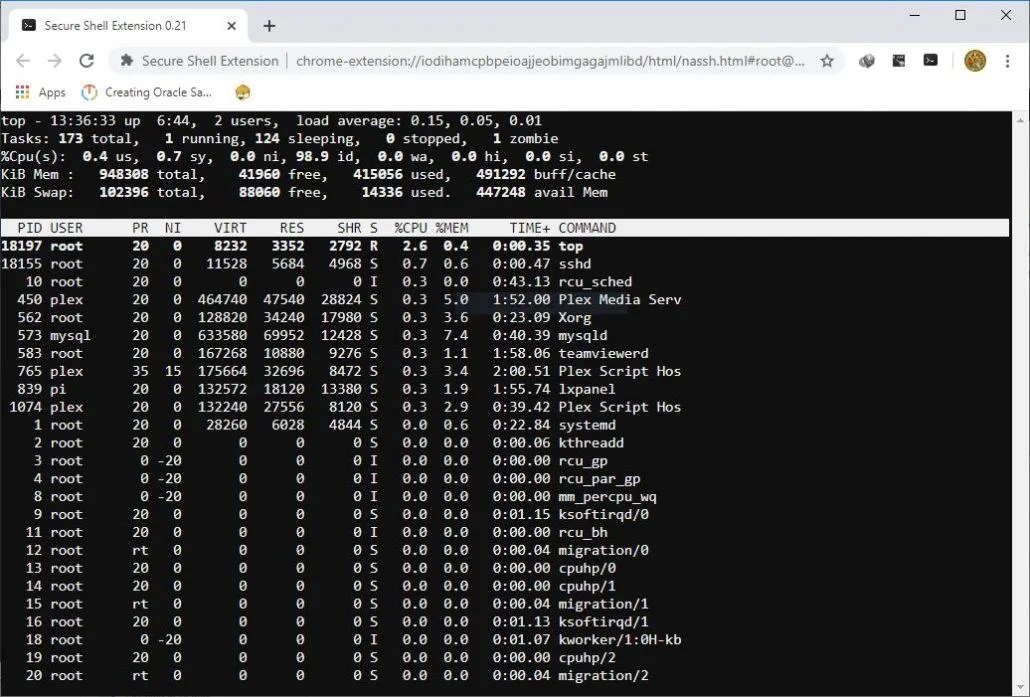Click the 'rcu_sched' process name

tap(595, 282)
